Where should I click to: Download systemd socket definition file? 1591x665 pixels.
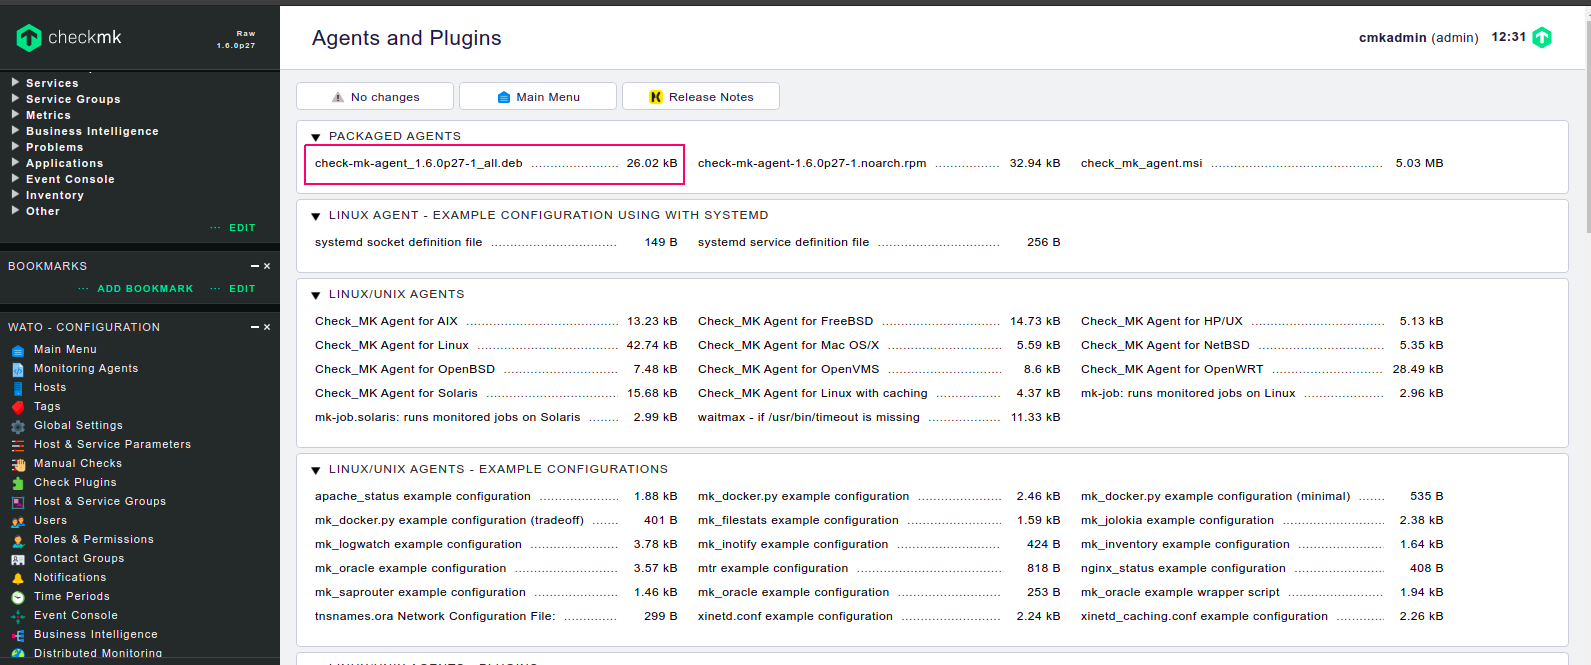point(398,242)
